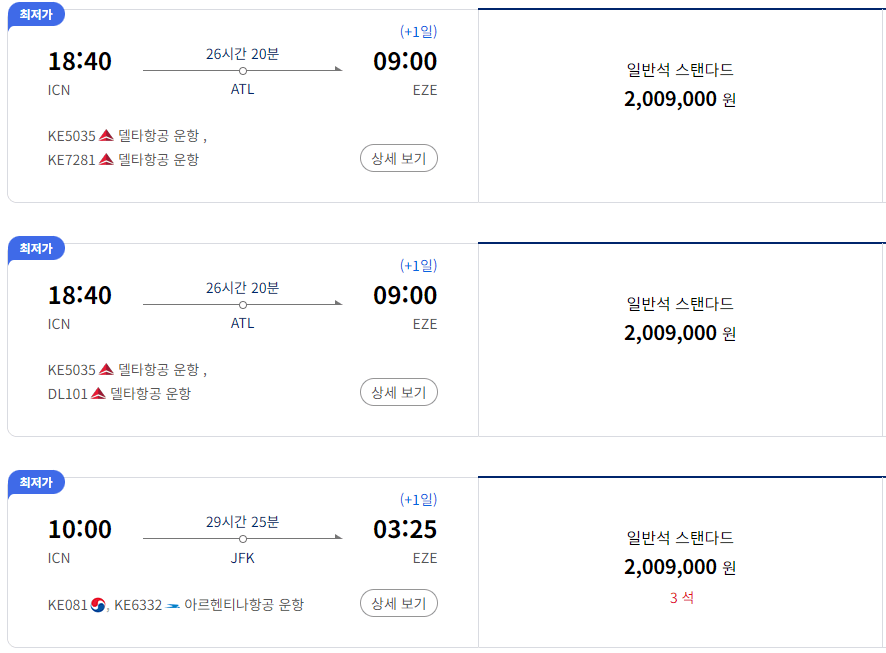Click the EZE arrival code at 03:25
This screenshot has width=886, height=653.
click(x=425, y=558)
